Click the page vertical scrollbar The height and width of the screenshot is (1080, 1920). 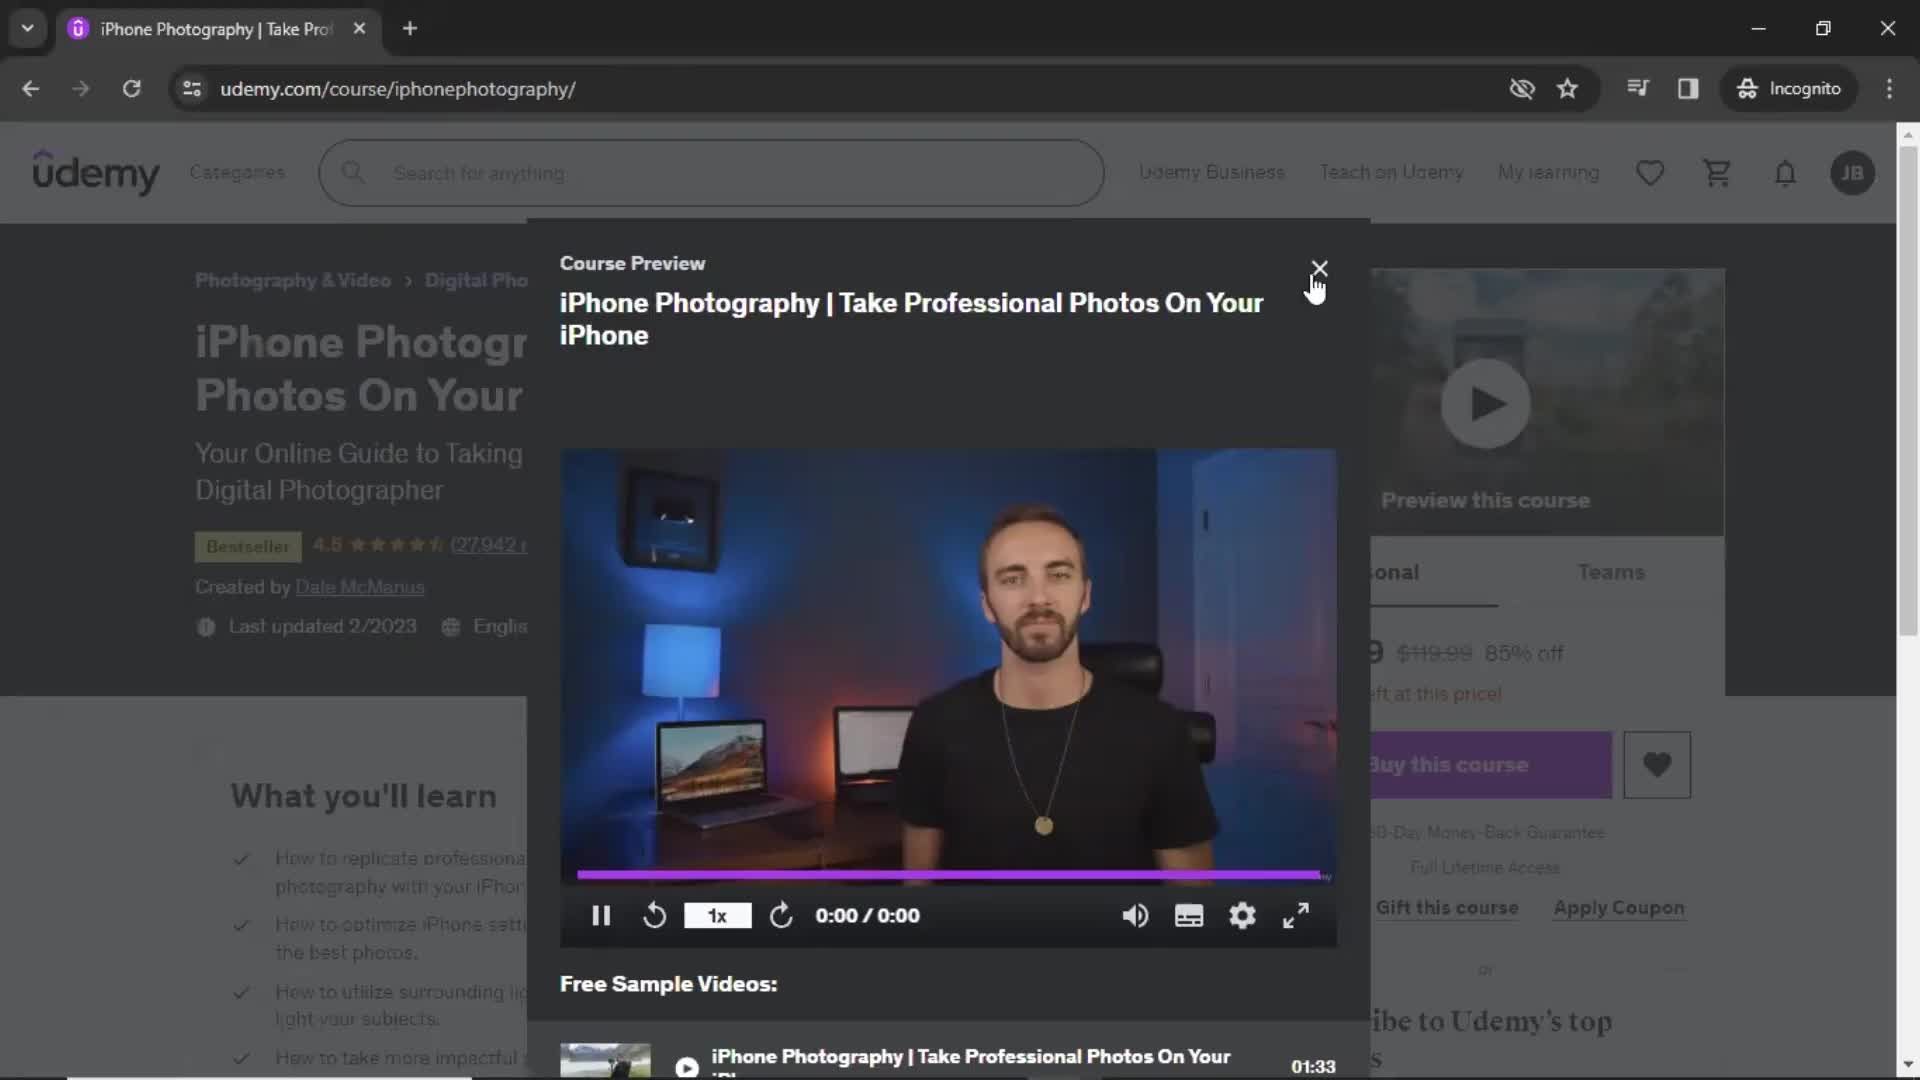(1908, 390)
